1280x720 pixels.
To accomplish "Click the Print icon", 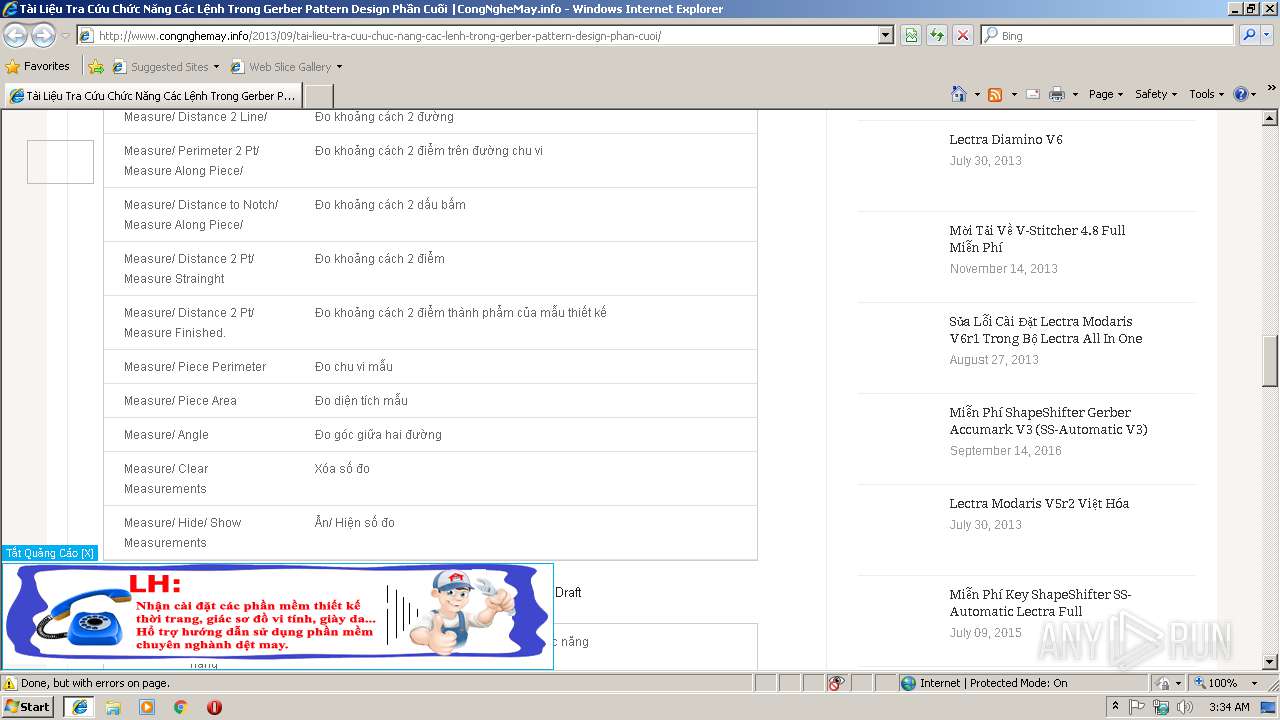I will [1057, 94].
